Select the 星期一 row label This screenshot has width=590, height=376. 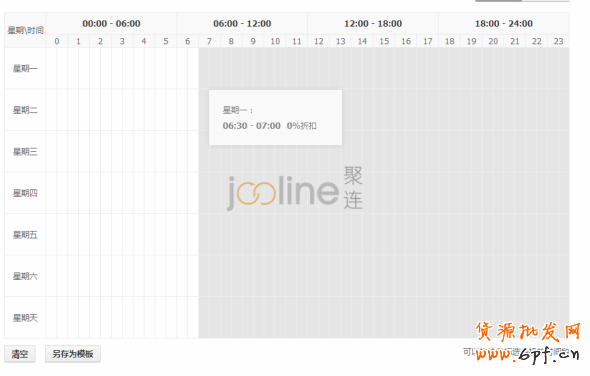tap(25, 69)
